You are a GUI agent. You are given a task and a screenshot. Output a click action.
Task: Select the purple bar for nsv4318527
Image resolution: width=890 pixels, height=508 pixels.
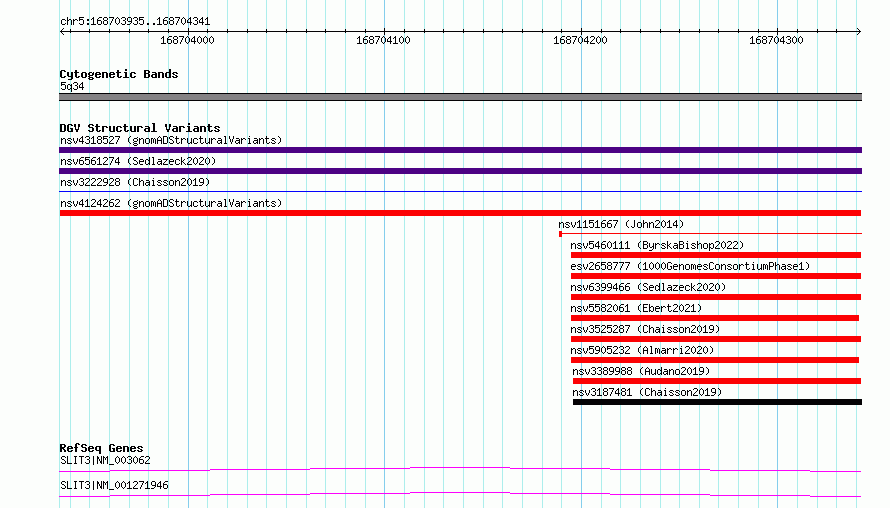(460, 150)
